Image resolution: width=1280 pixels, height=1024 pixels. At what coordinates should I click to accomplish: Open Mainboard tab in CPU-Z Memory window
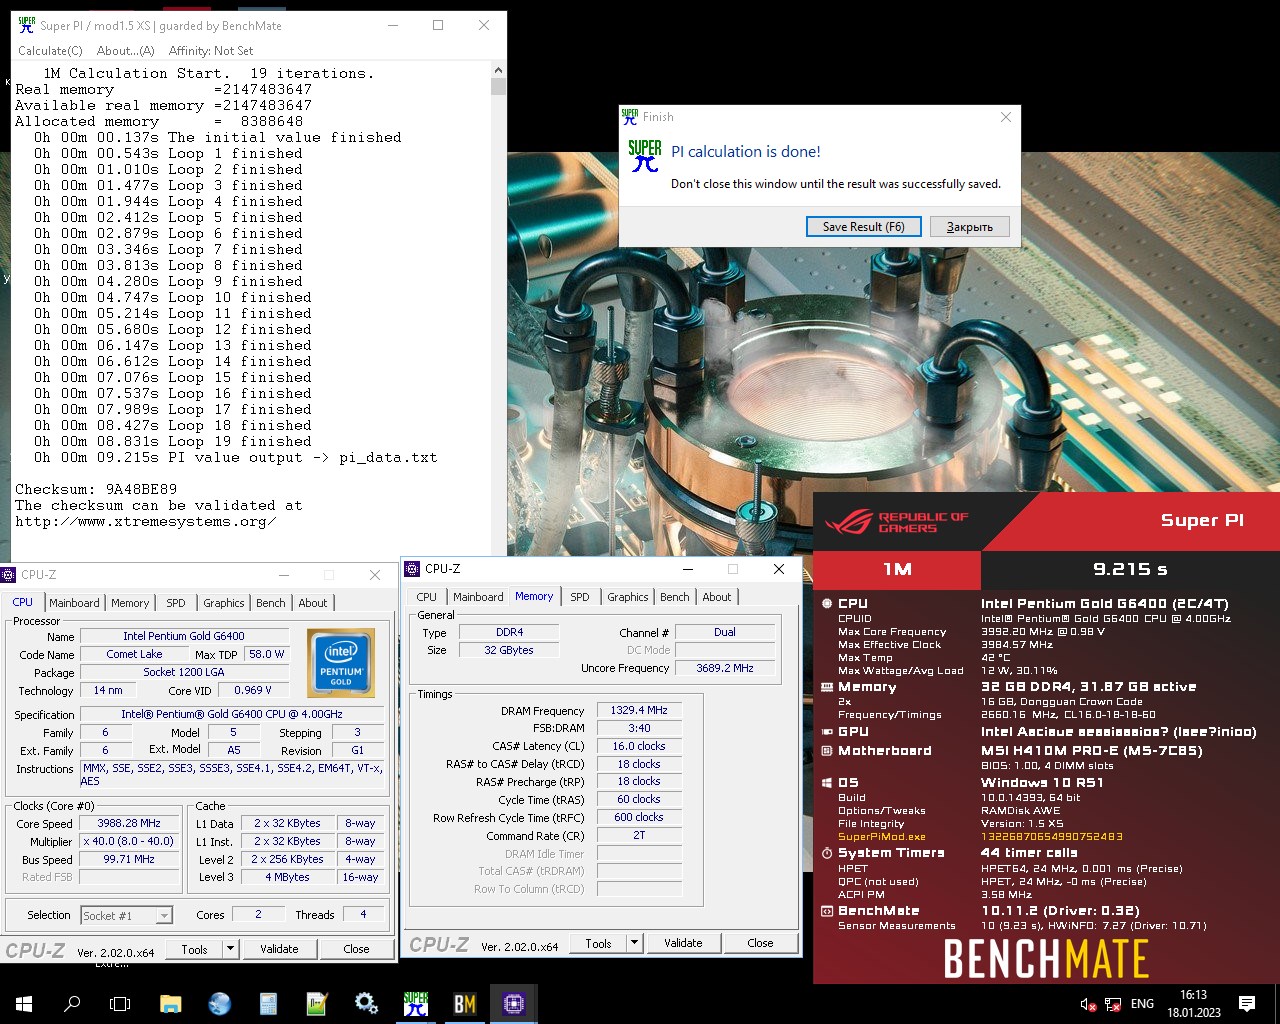[478, 597]
